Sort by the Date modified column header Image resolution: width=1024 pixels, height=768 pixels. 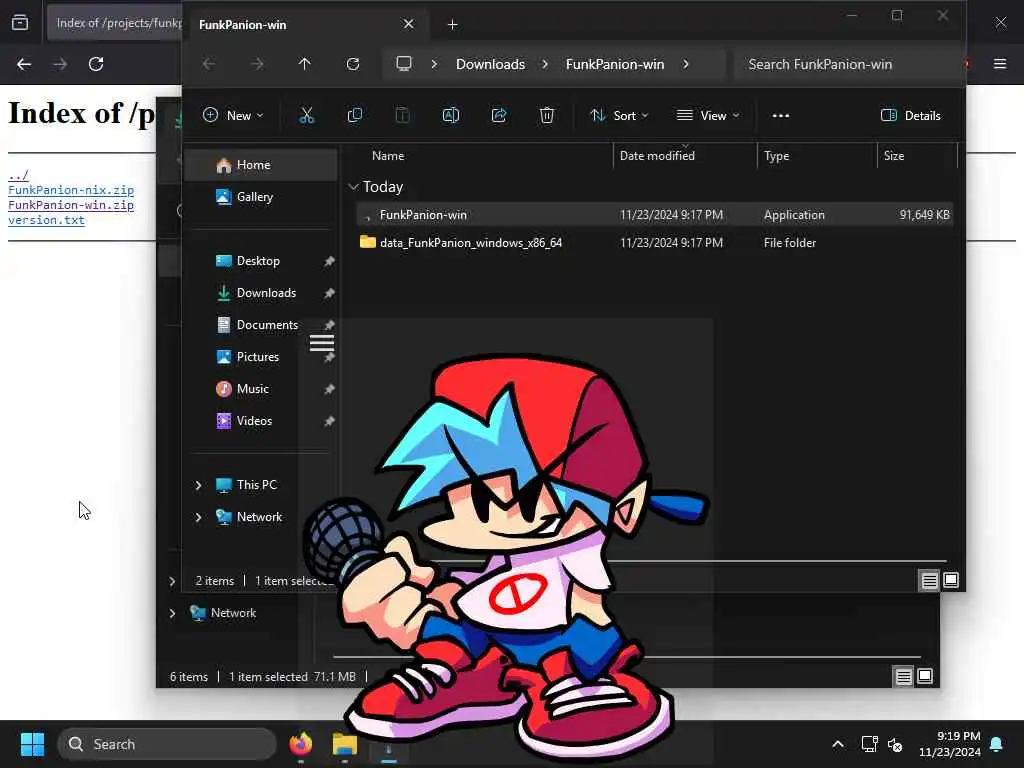[x=657, y=155]
